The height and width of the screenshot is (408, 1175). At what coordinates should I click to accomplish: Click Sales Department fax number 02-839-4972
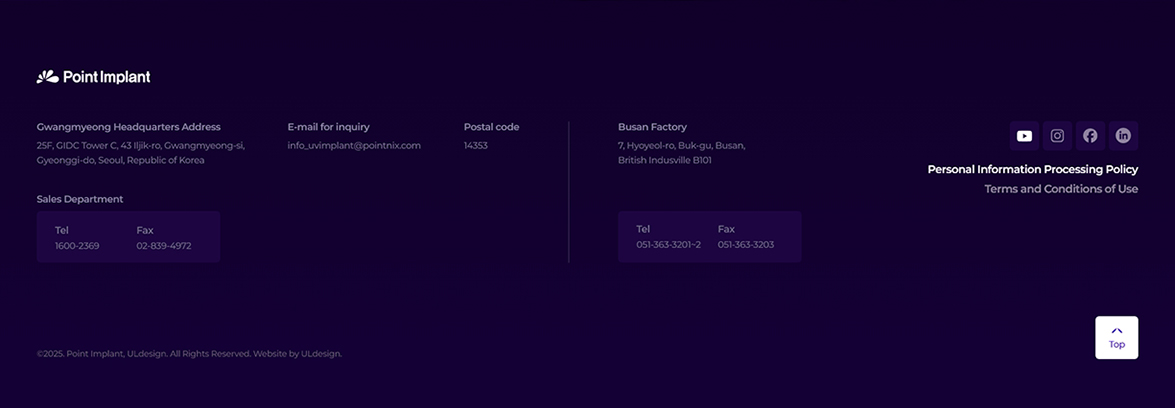pos(164,245)
